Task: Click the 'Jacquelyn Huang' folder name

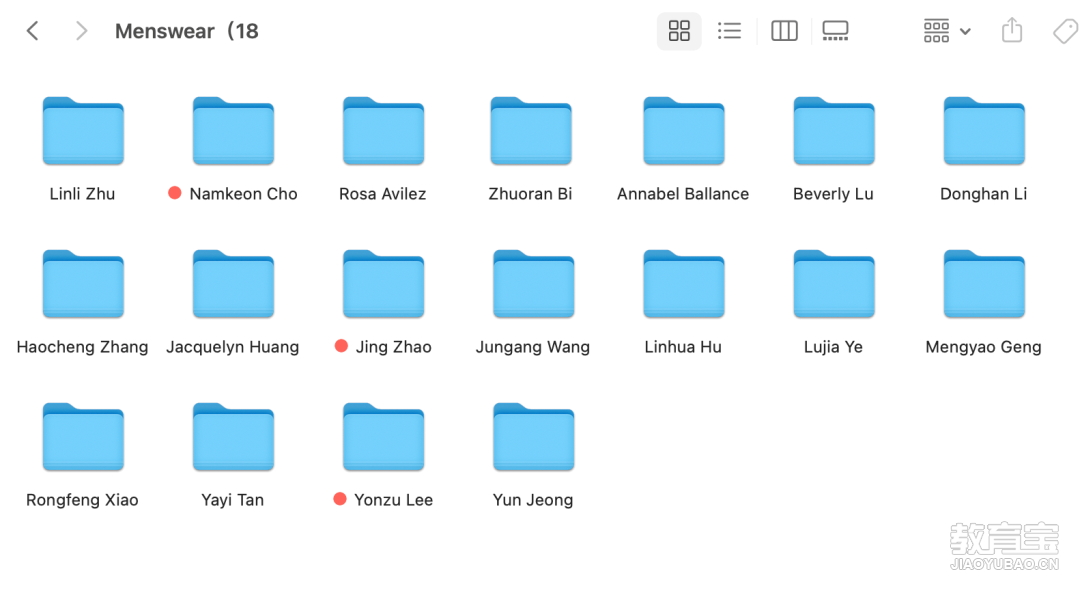Action: click(233, 347)
